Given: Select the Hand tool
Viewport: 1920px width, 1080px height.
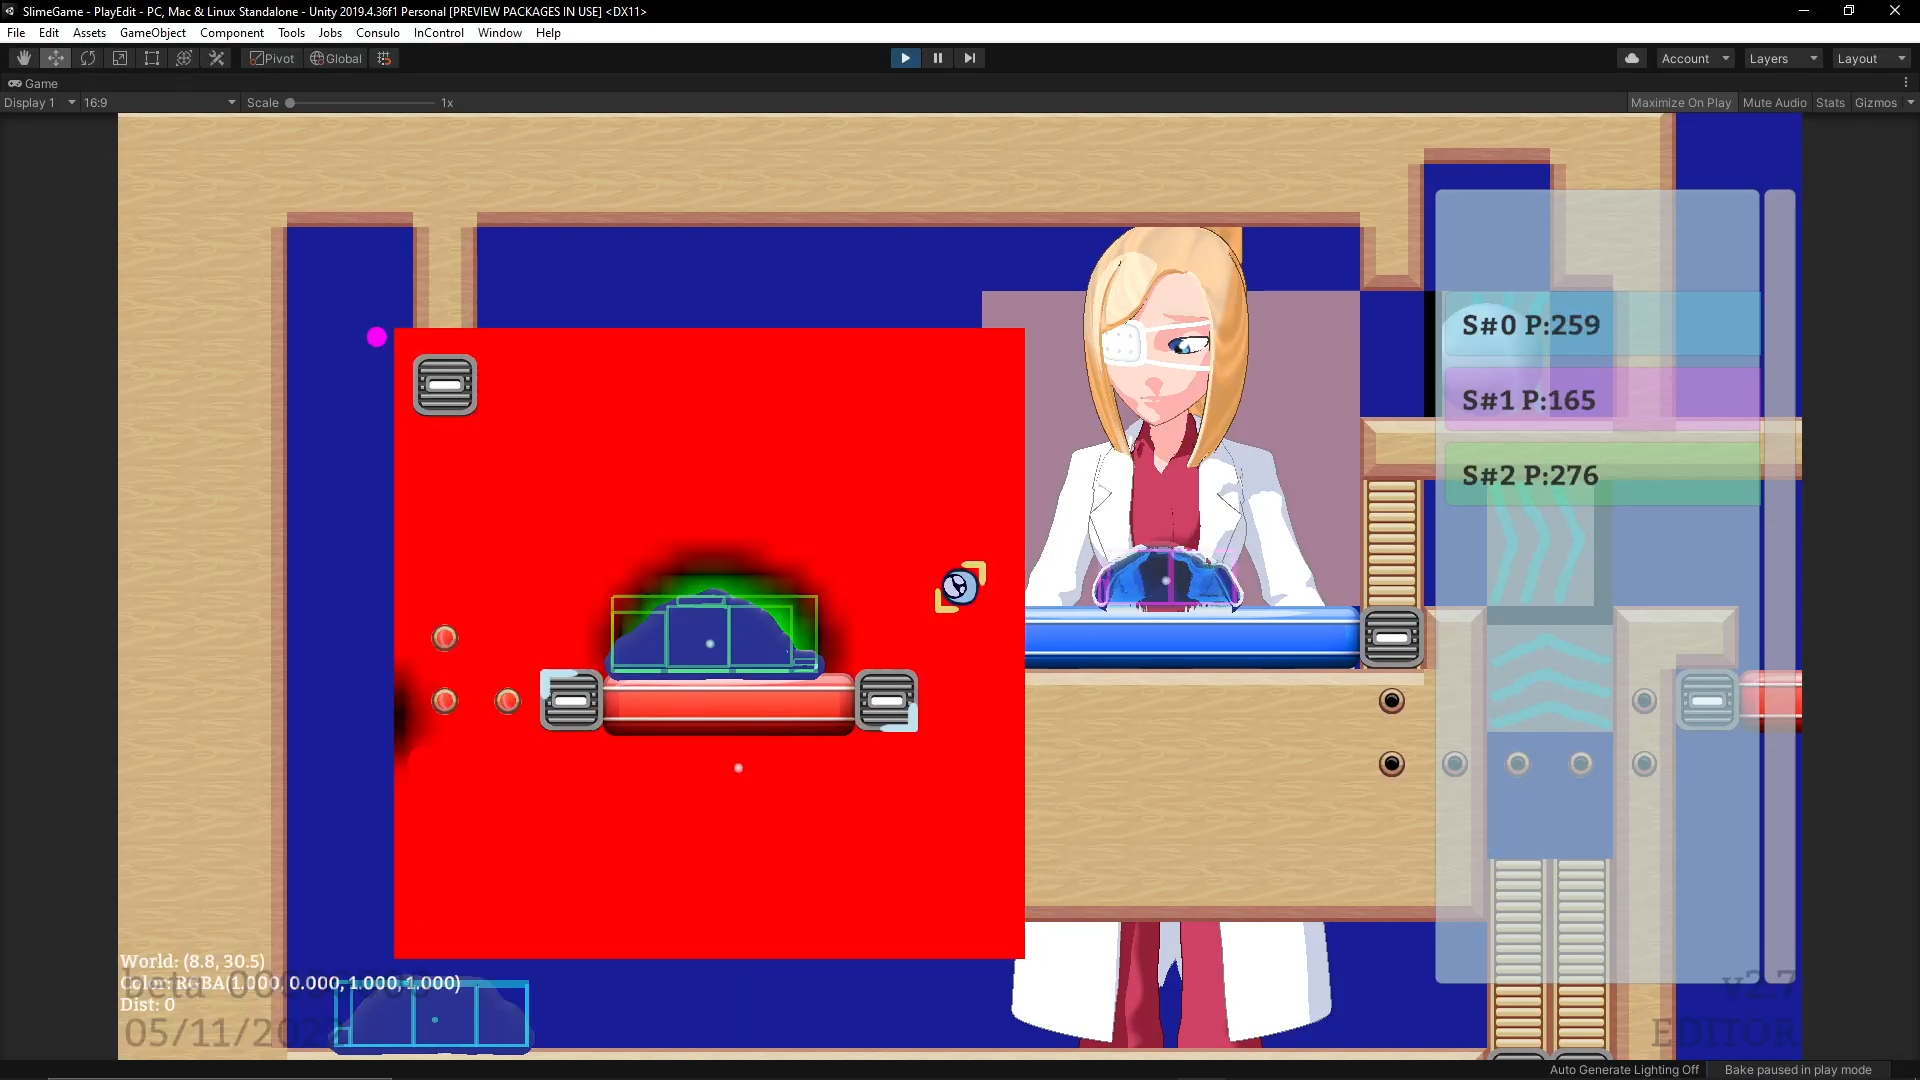Looking at the screenshot, I should click(x=24, y=58).
